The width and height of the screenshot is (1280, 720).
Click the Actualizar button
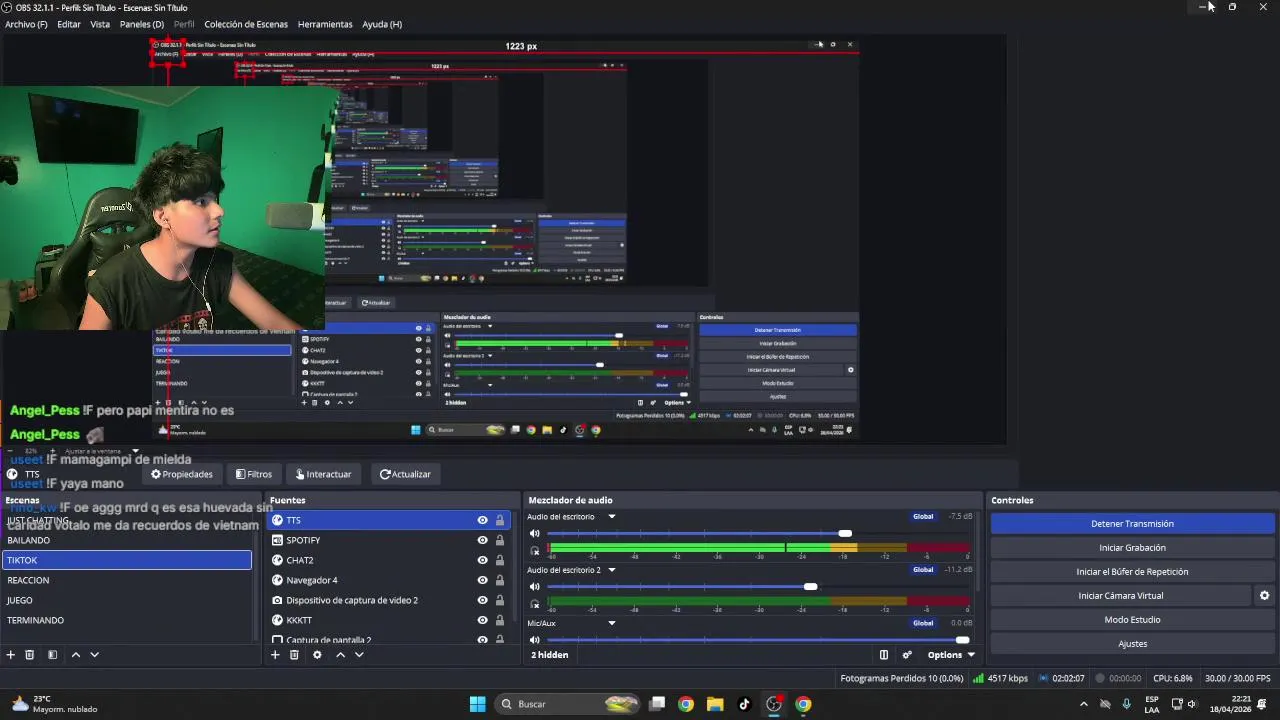(x=405, y=474)
